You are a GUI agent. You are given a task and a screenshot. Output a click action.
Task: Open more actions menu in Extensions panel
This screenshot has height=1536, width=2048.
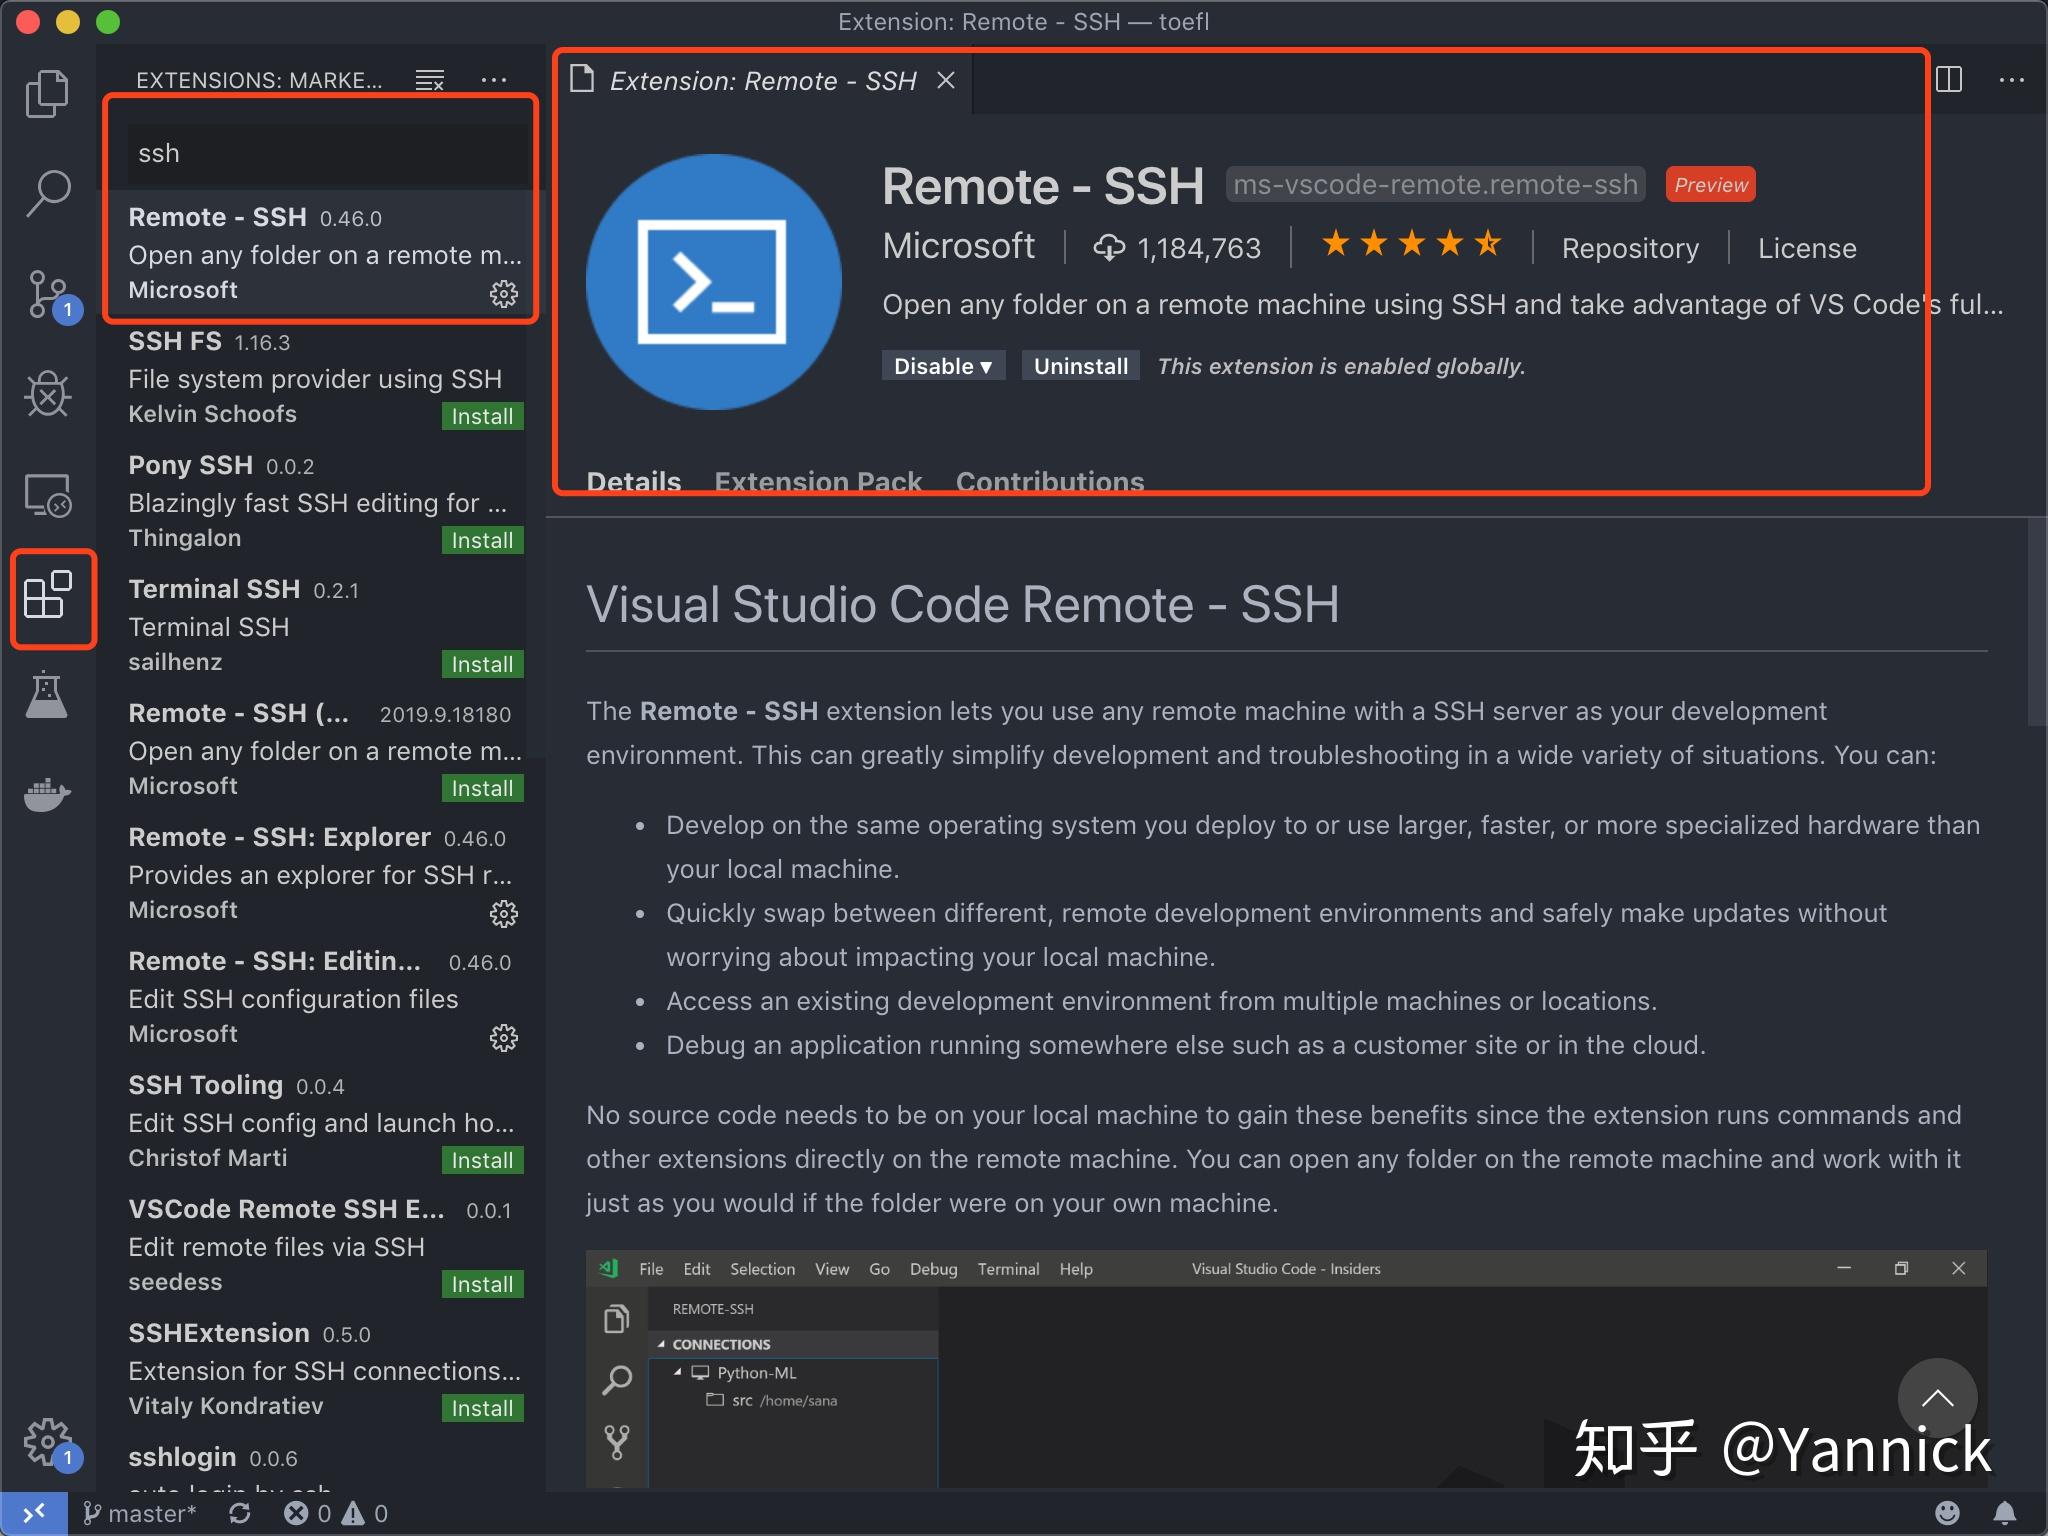tap(495, 79)
